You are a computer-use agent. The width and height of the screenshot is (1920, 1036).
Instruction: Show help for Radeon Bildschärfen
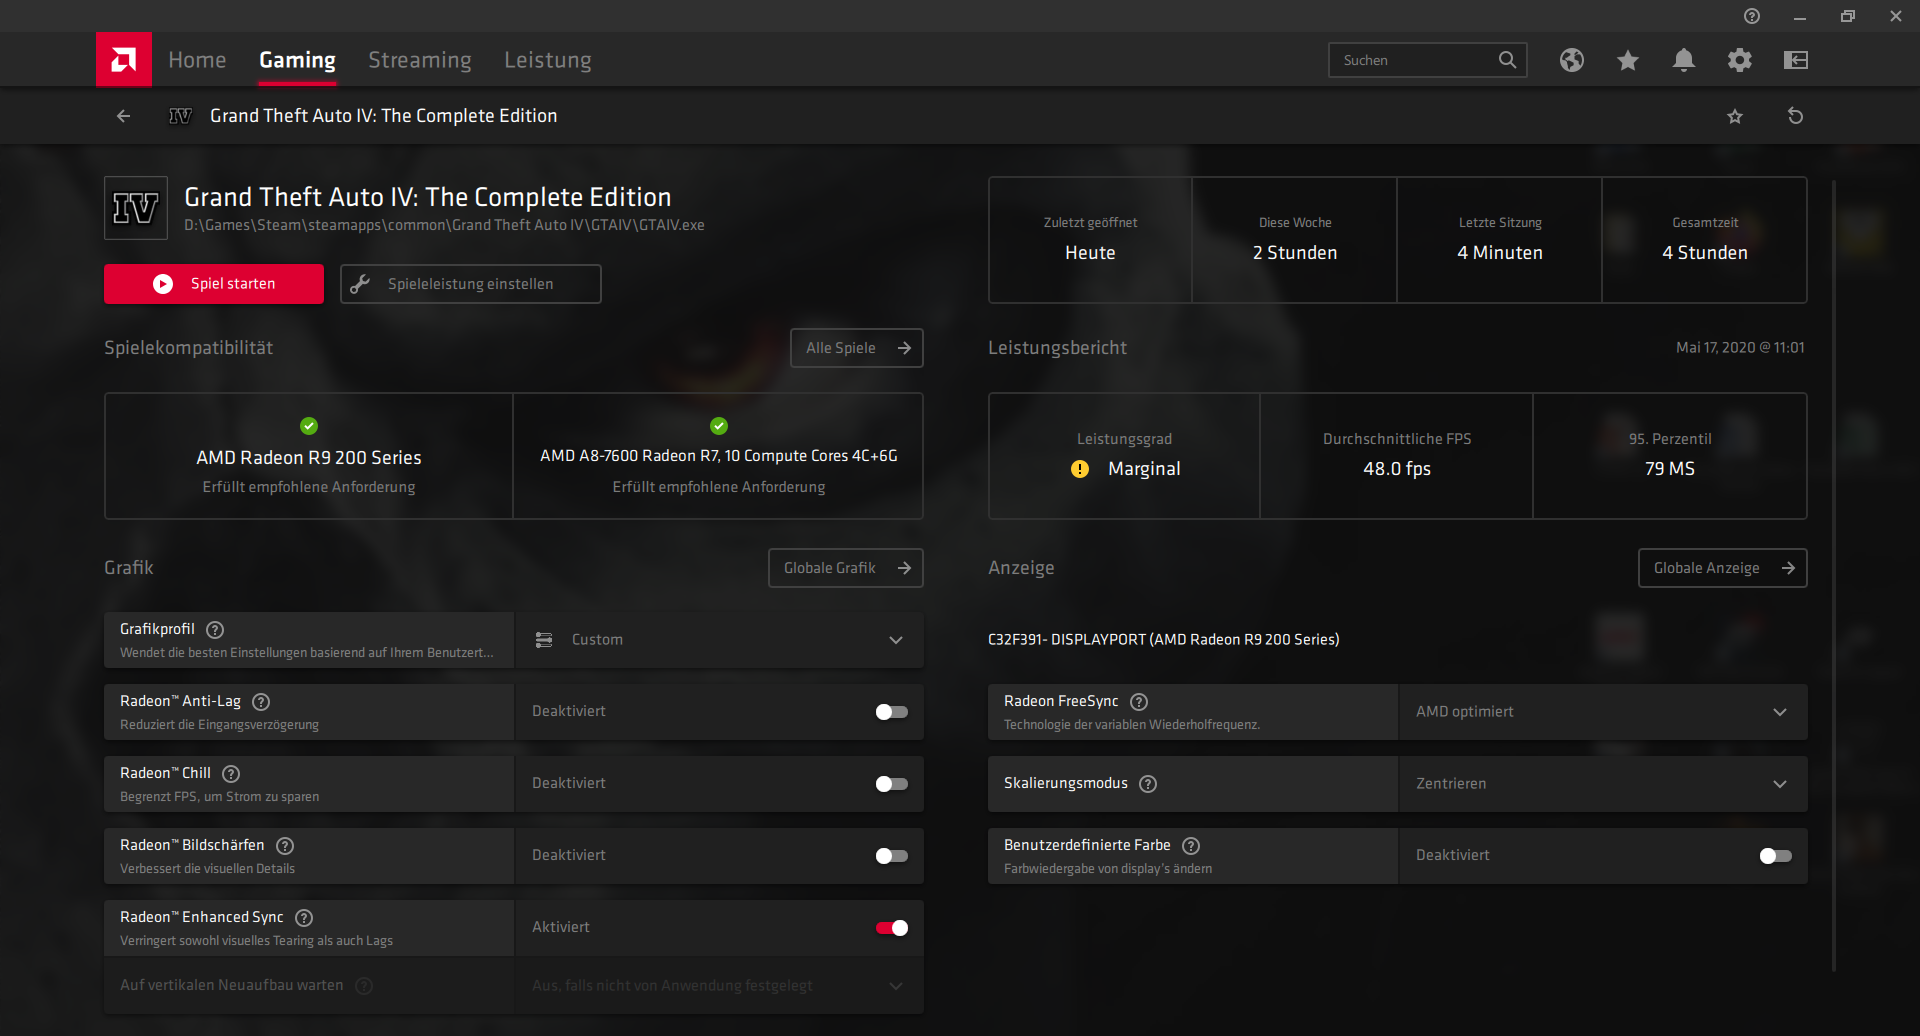[x=285, y=846]
